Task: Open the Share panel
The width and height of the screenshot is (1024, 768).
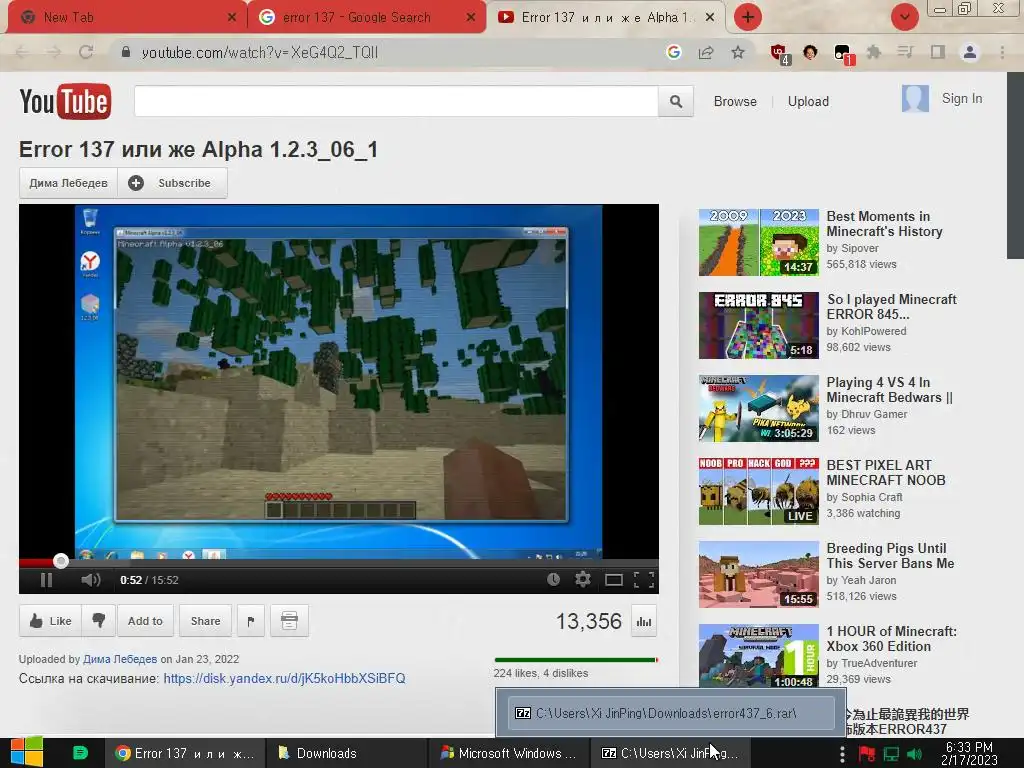Action: tap(205, 621)
